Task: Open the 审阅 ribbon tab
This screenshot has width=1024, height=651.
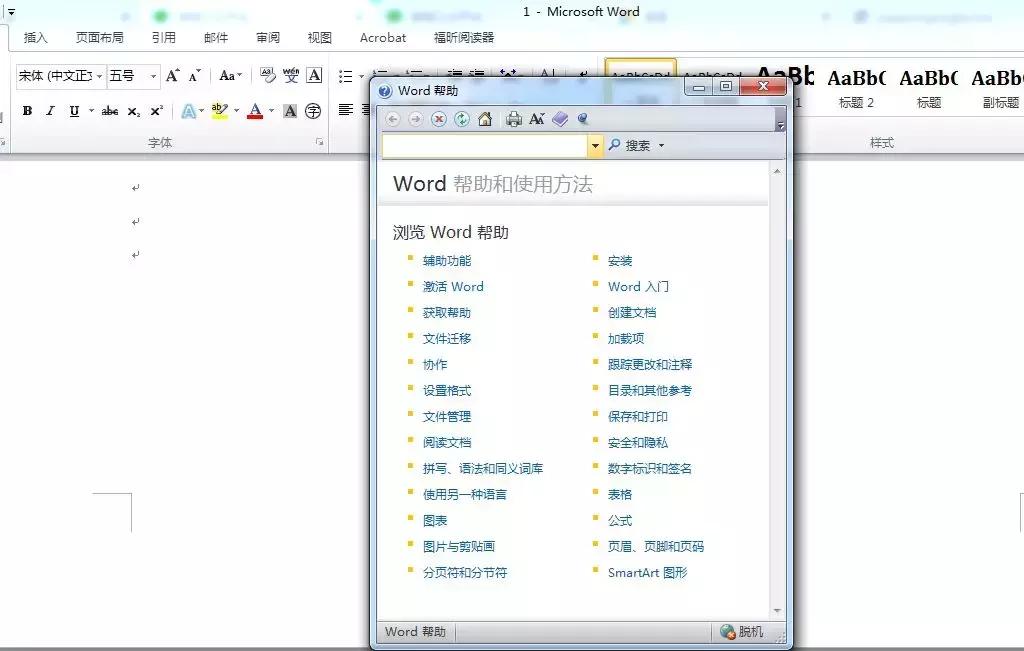Action: tap(267, 37)
